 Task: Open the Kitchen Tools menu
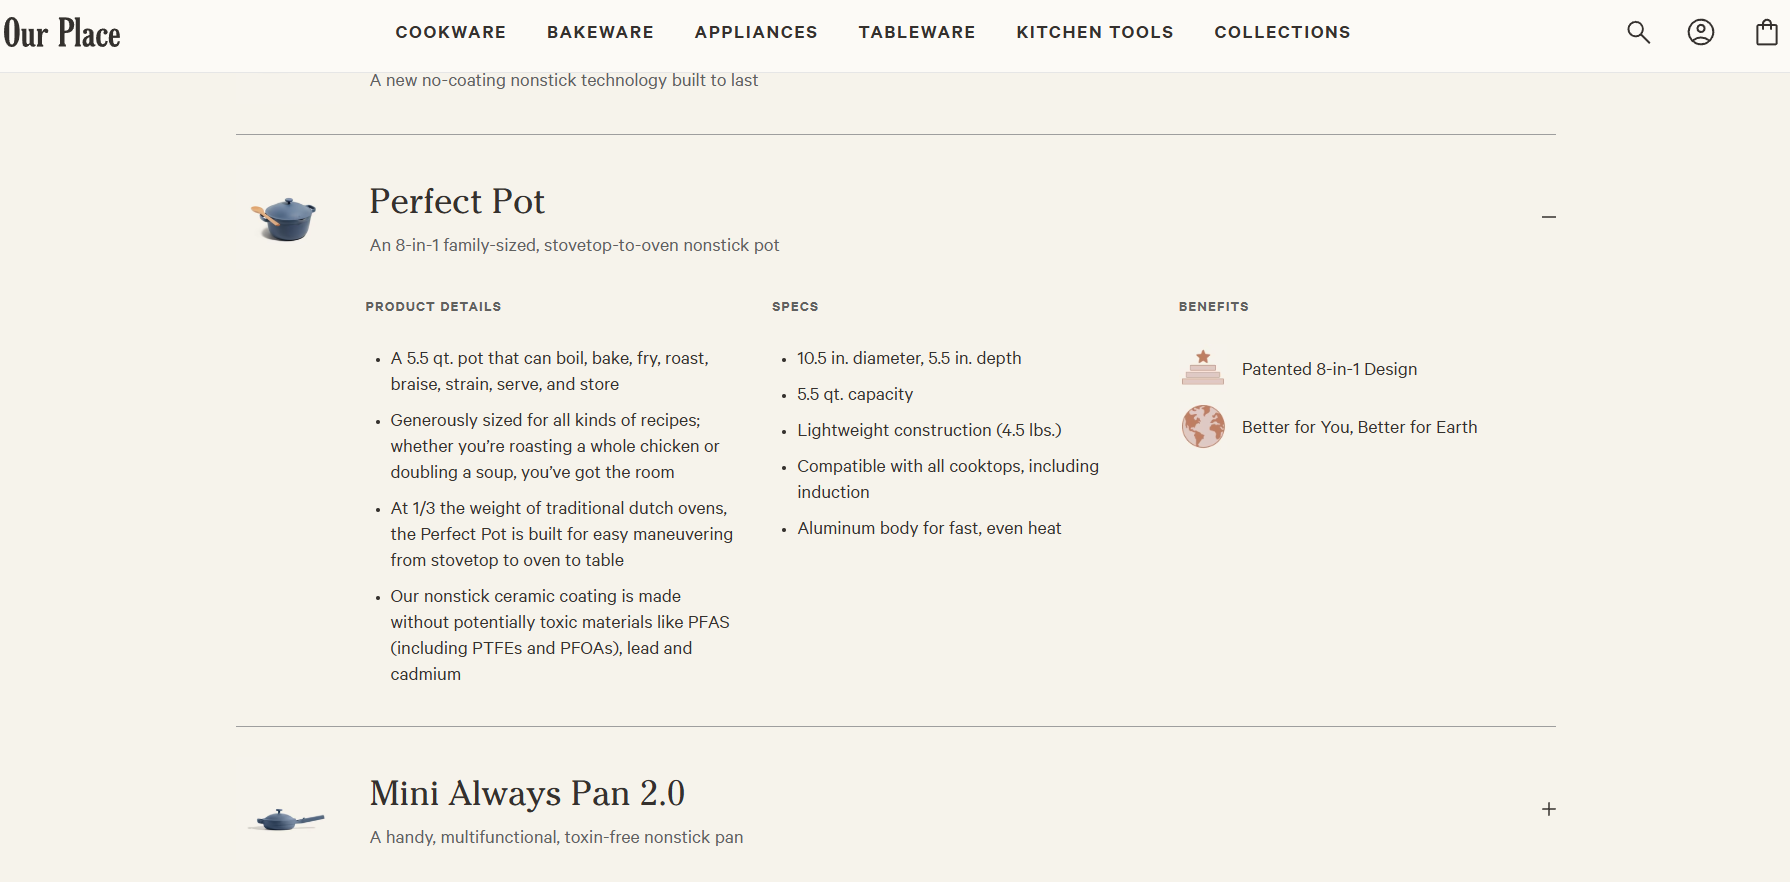[1095, 32]
